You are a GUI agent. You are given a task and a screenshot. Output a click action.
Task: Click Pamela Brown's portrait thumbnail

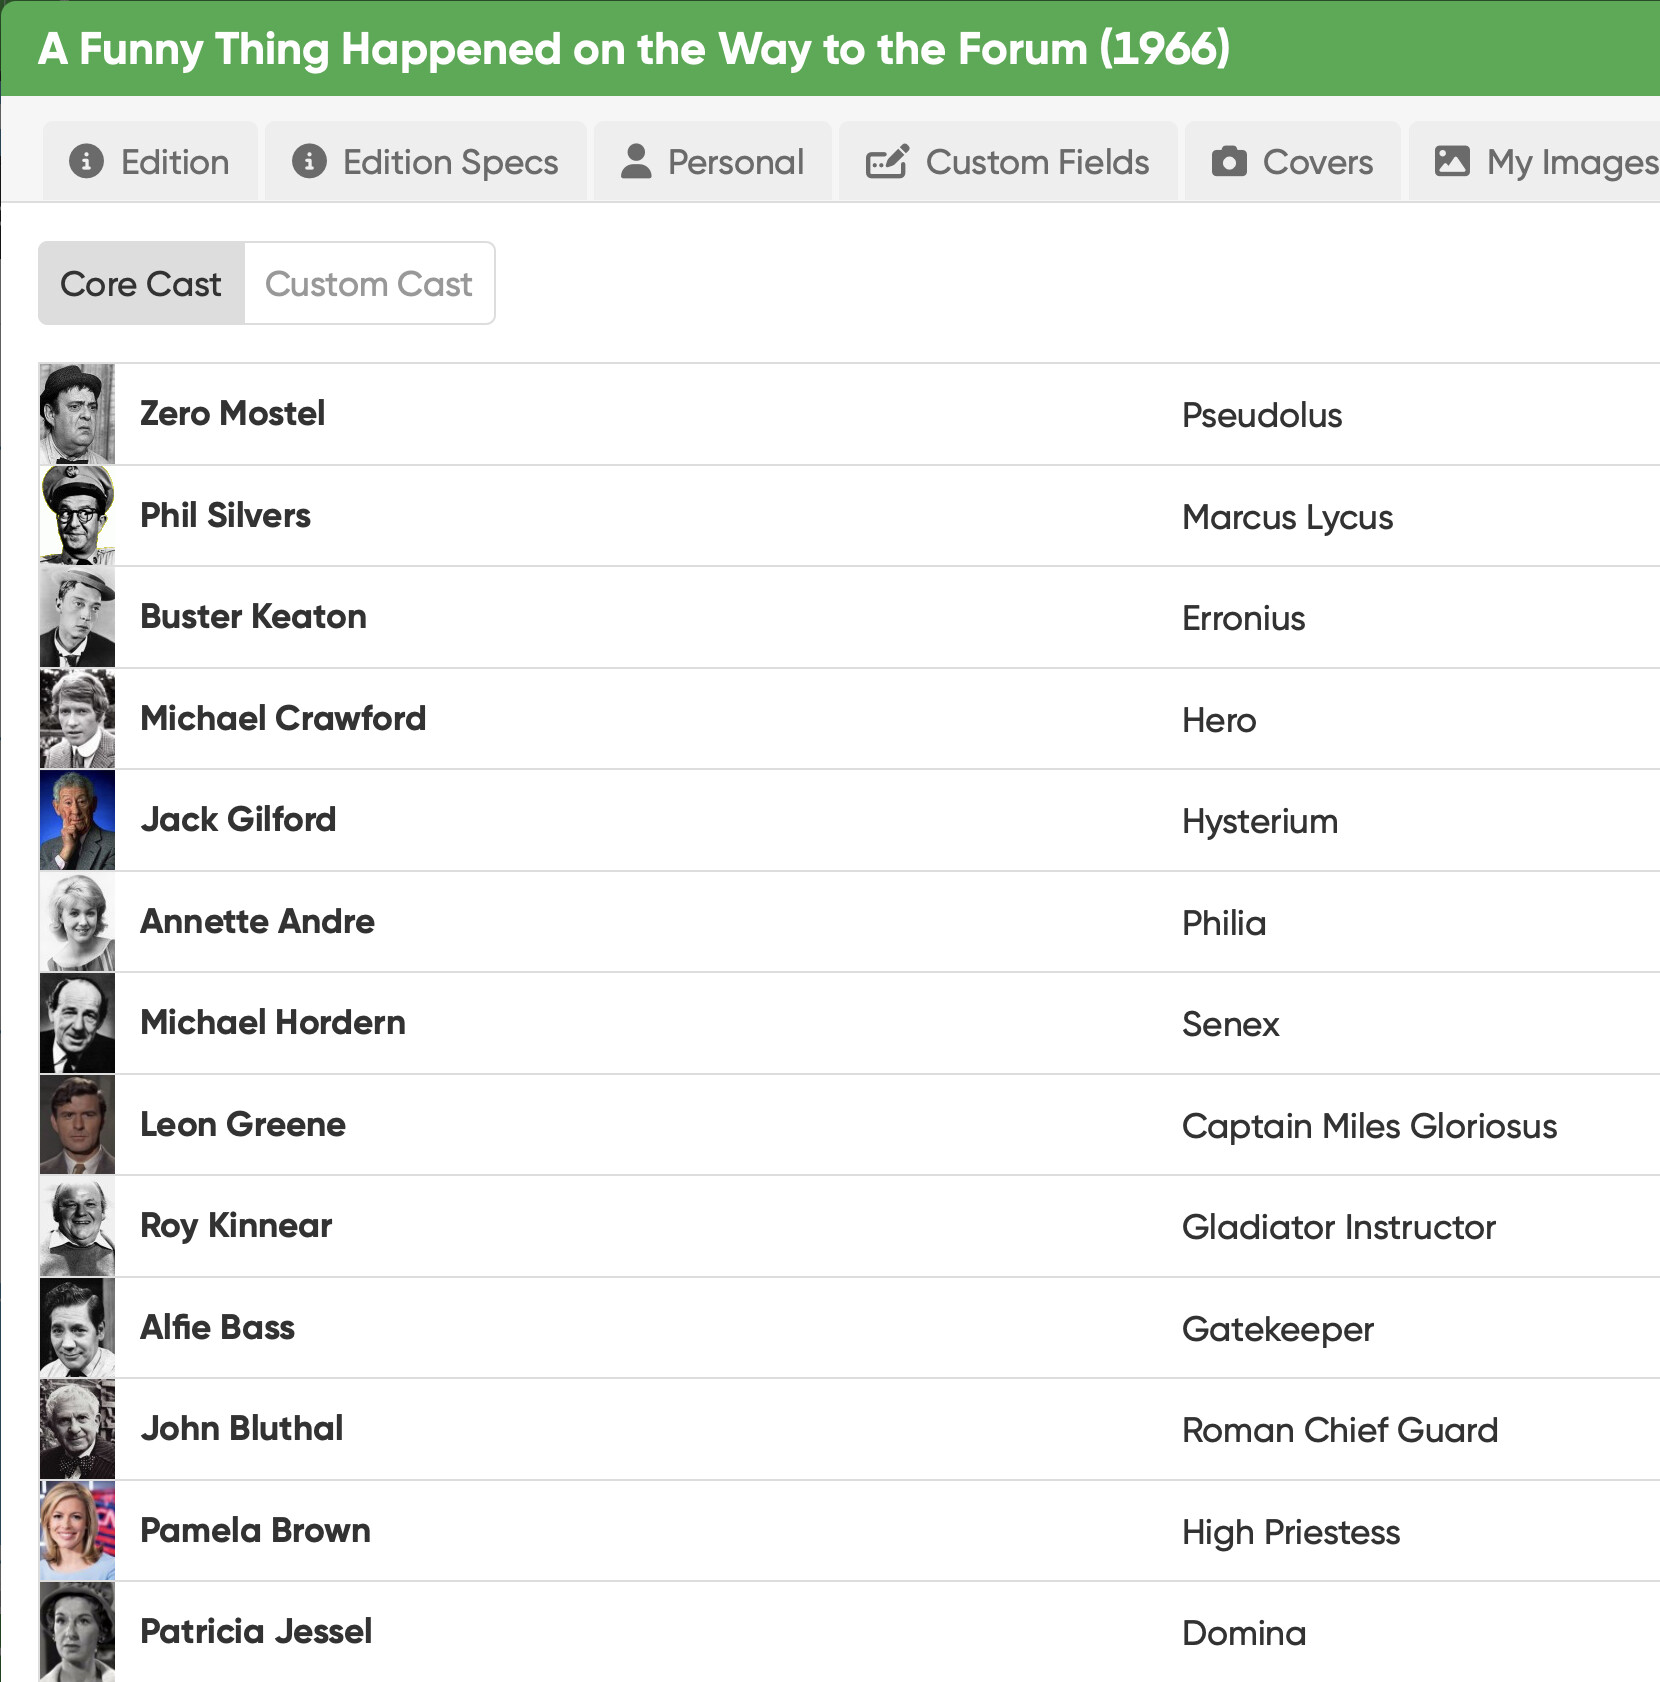[77, 1530]
